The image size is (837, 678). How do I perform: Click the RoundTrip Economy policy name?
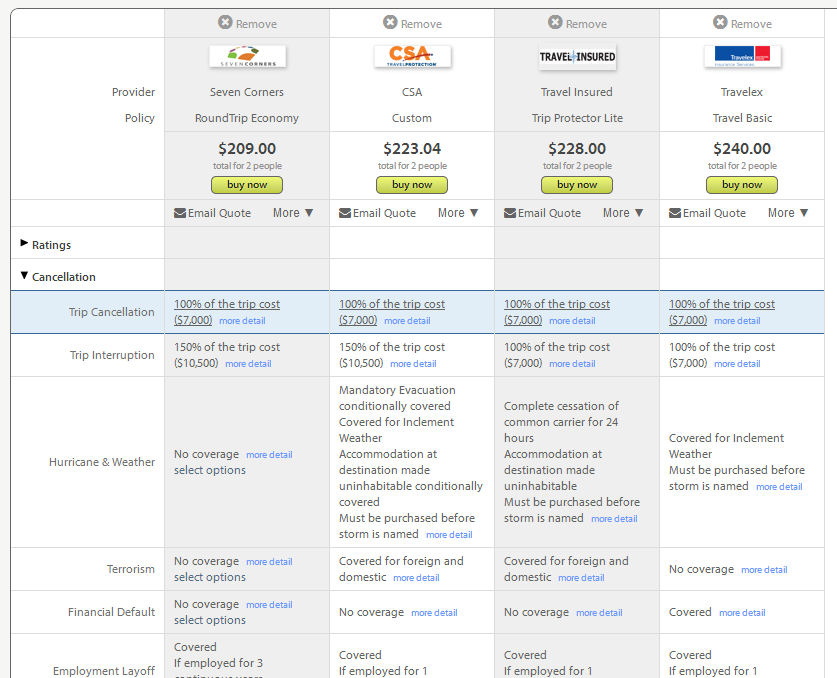(x=247, y=118)
